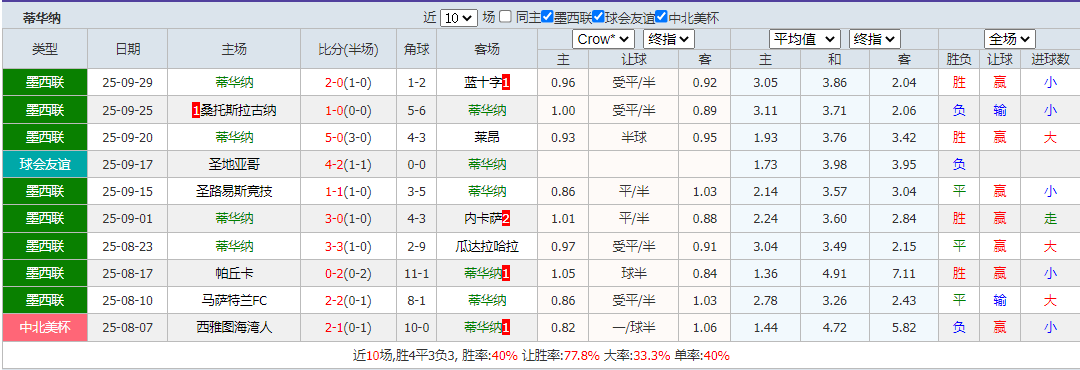This screenshot has height=370, width=1080.
Task: Open the 1-0 score on 25-09-25
Action: point(335,110)
